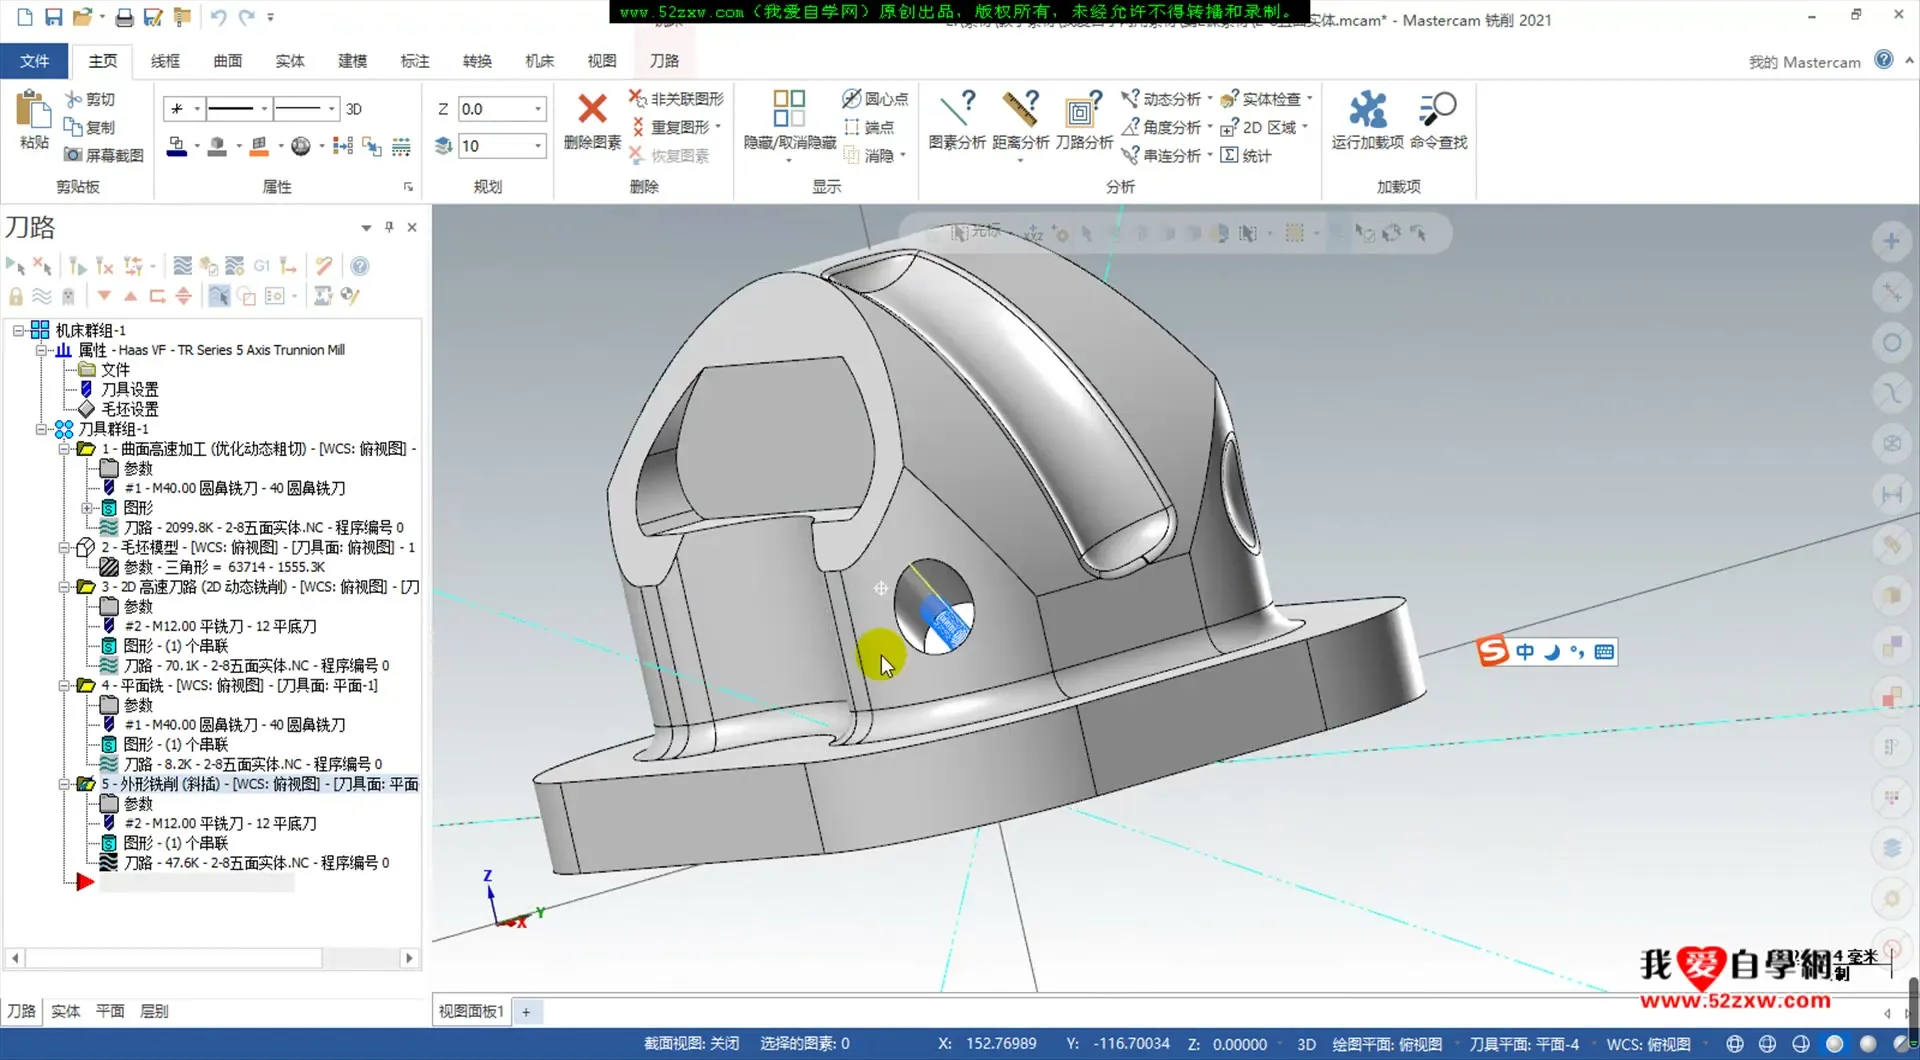Click the G1 post-process icon

262,266
